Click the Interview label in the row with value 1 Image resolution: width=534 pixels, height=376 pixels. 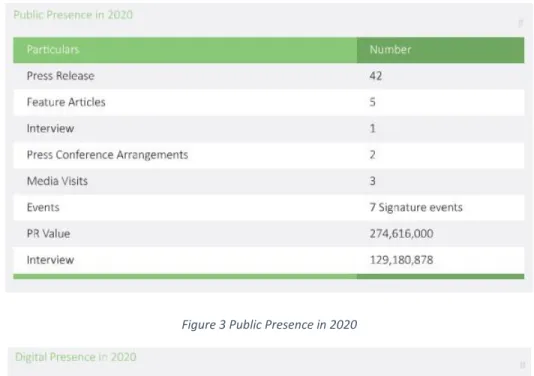50,128
